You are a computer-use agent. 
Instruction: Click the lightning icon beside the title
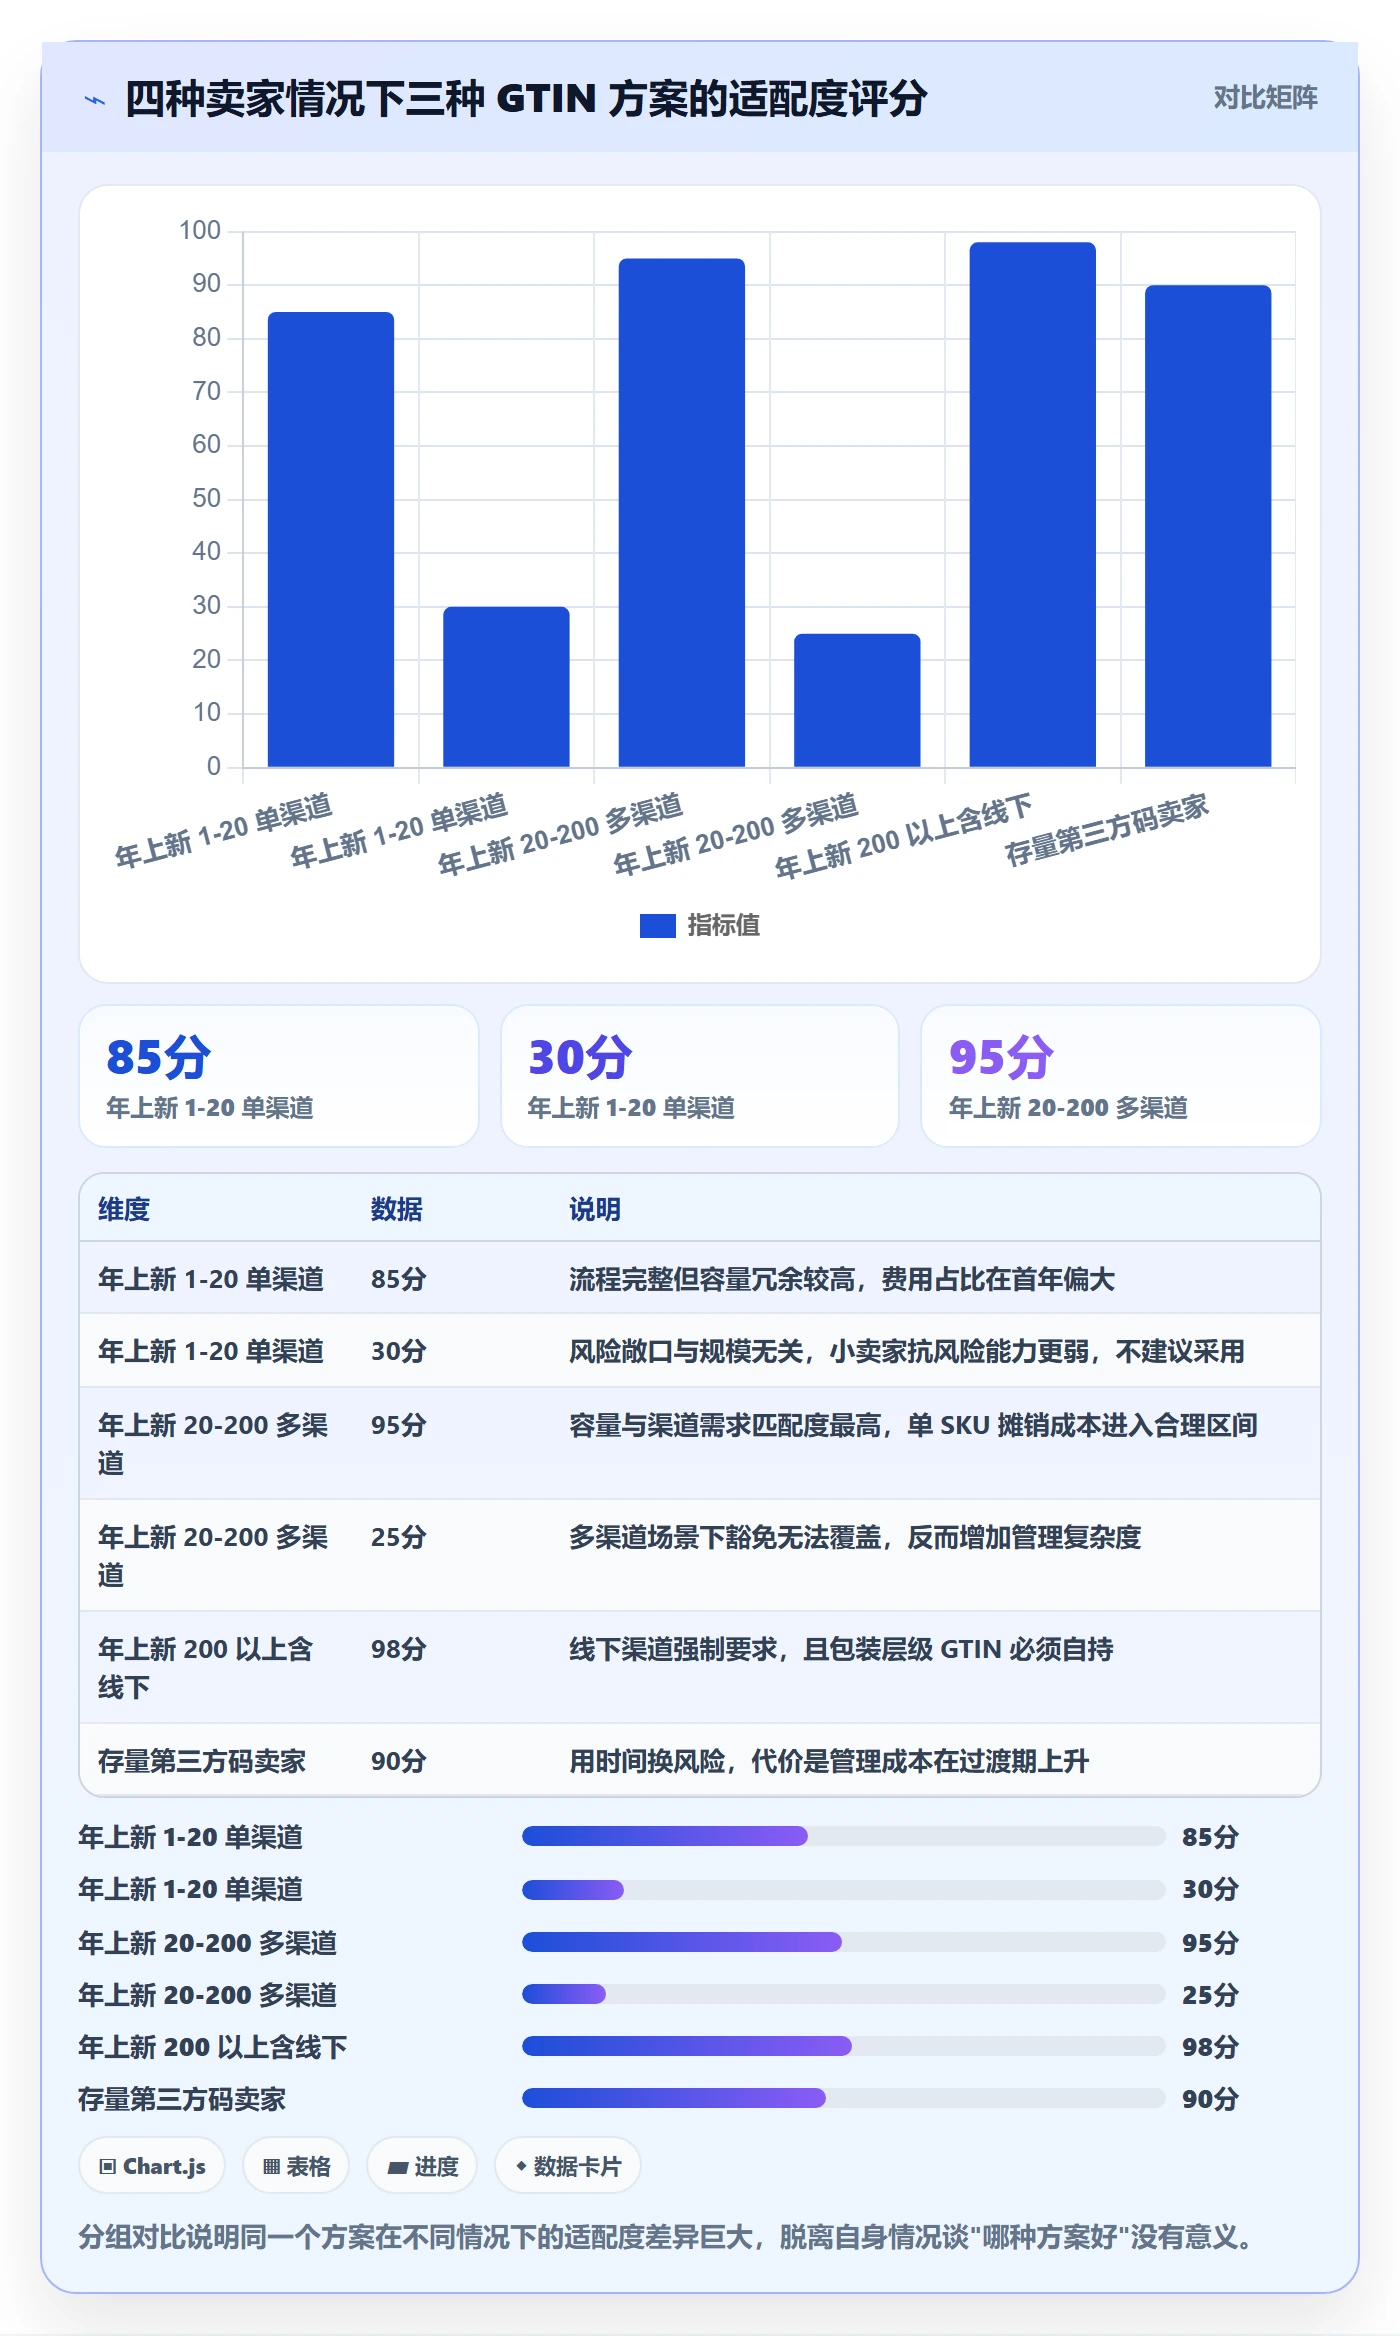click(x=95, y=100)
